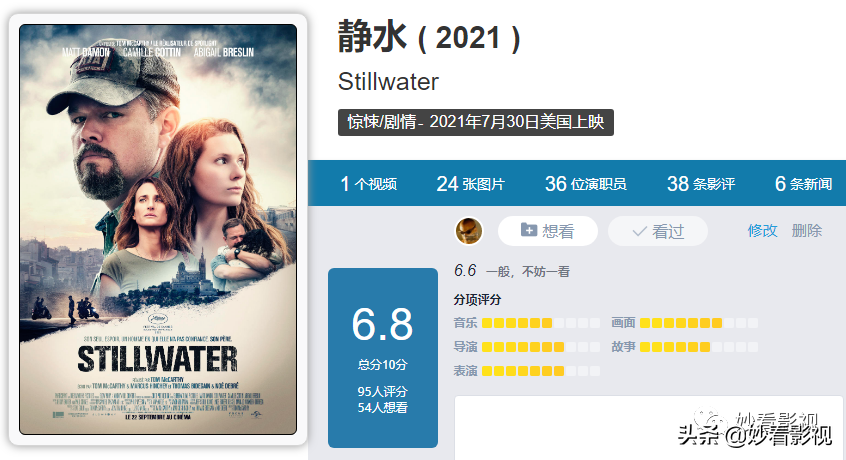The image size is (846, 460).
Task: Open the 38 条影评 tab
Action: tap(701, 184)
